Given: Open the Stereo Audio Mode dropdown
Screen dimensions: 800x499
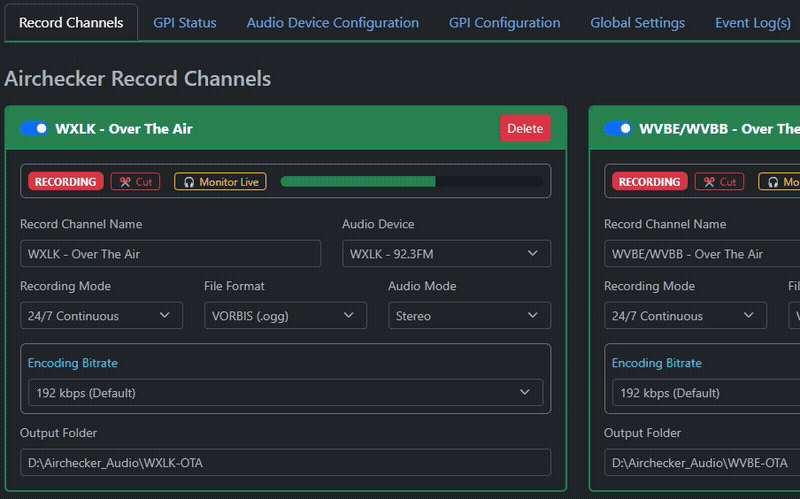Looking at the screenshot, I should (469, 315).
